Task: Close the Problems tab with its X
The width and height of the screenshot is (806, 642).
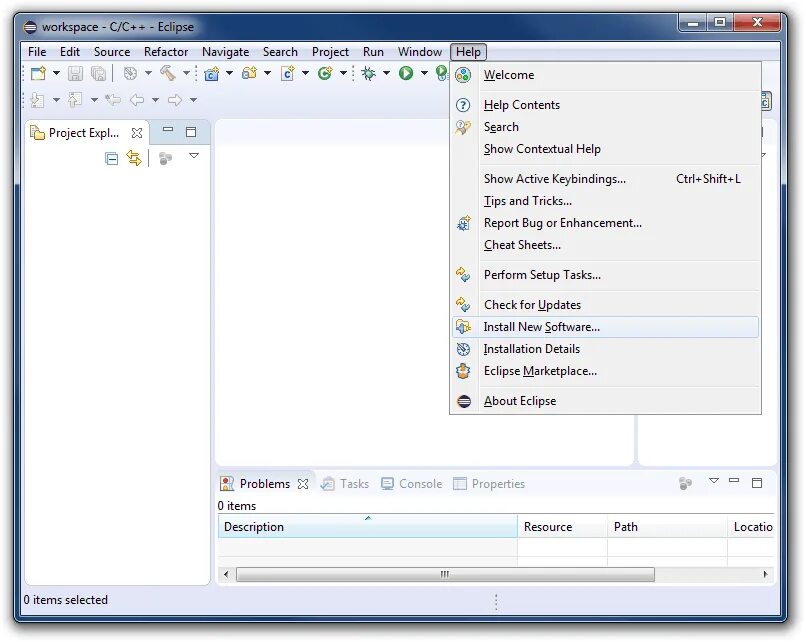Action: (303, 484)
